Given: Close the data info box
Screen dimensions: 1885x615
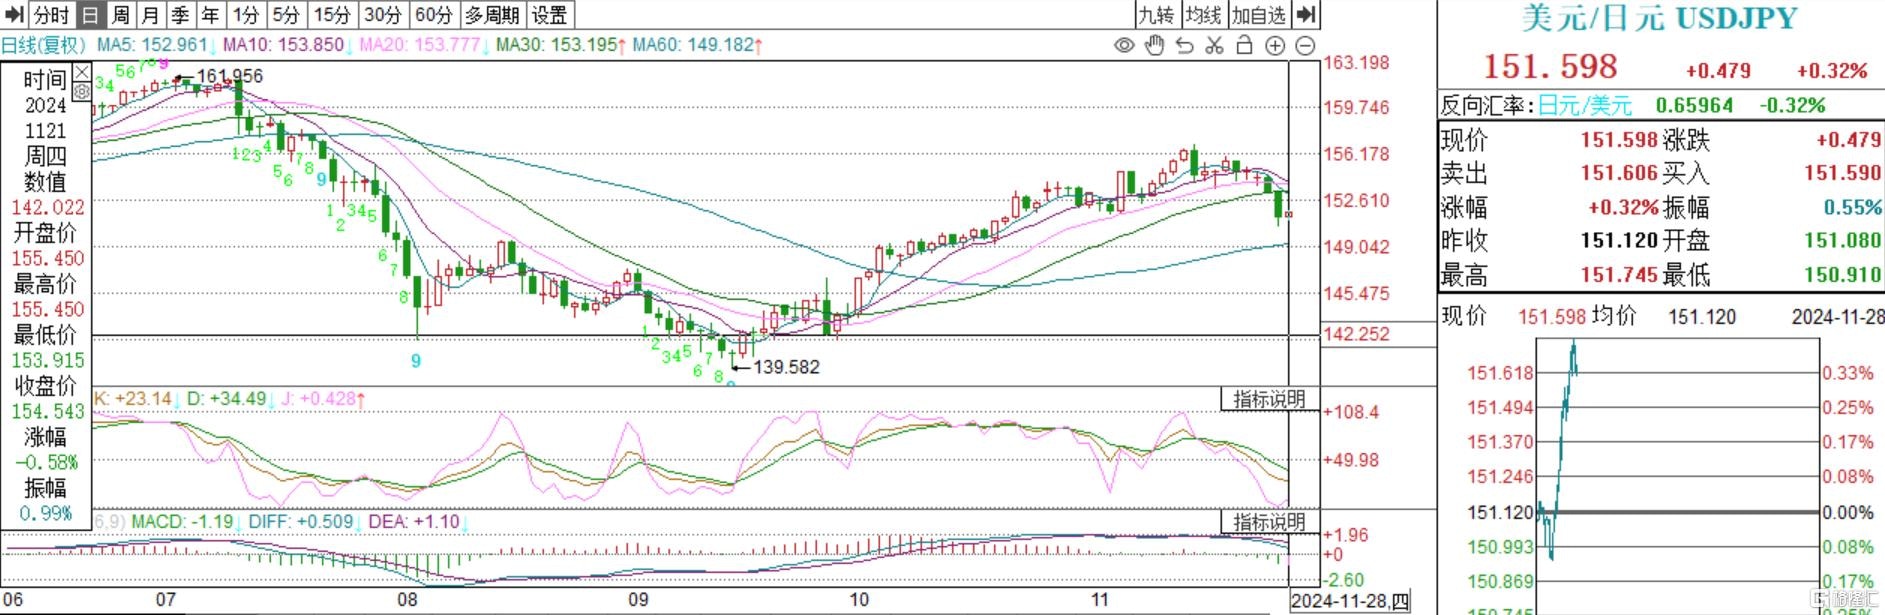Looking at the screenshot, I should [x=82, y=72].
